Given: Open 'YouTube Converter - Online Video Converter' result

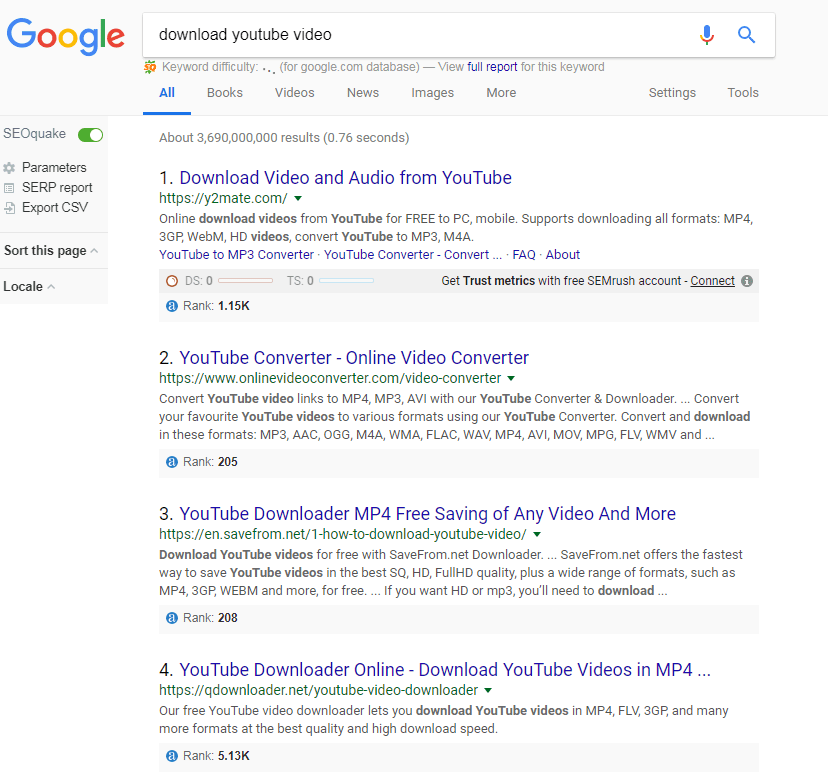Looking at the screenshot, I should pos(354,358).
